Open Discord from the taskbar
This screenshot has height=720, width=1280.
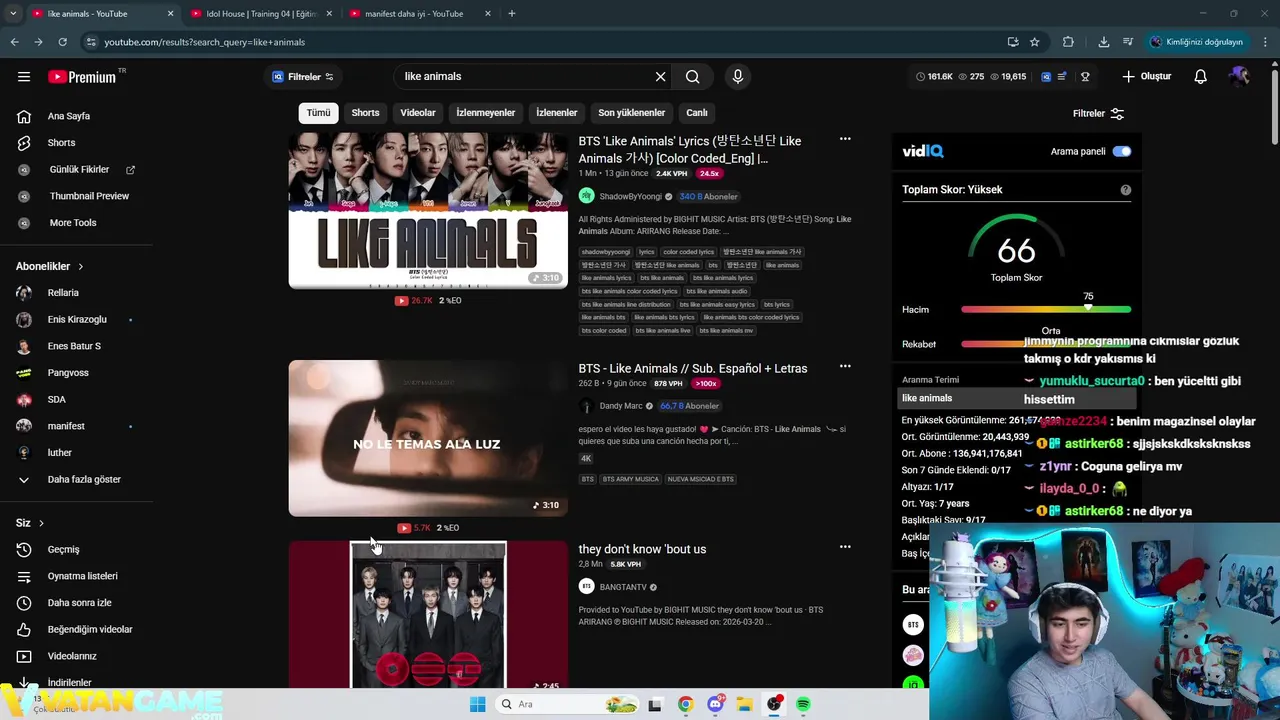[716, 705]
